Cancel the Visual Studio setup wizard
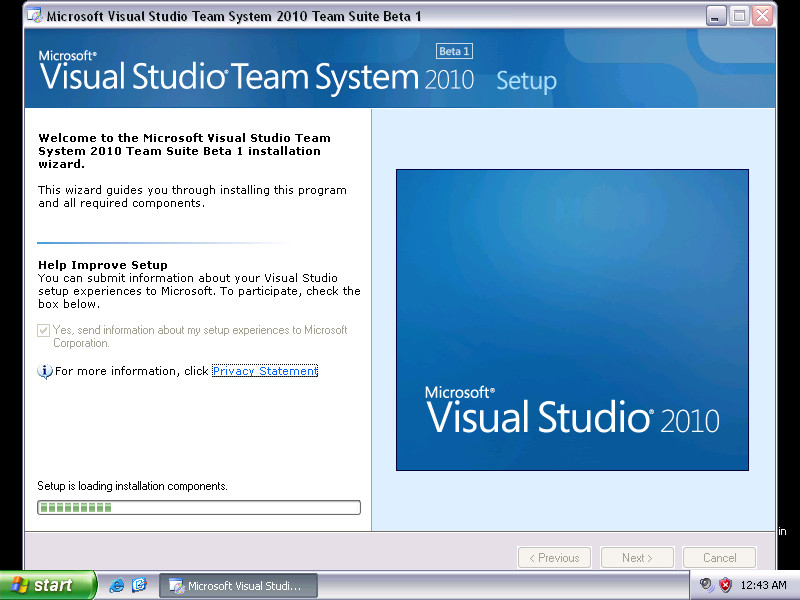800x600 pixels. tap(719, 558)
